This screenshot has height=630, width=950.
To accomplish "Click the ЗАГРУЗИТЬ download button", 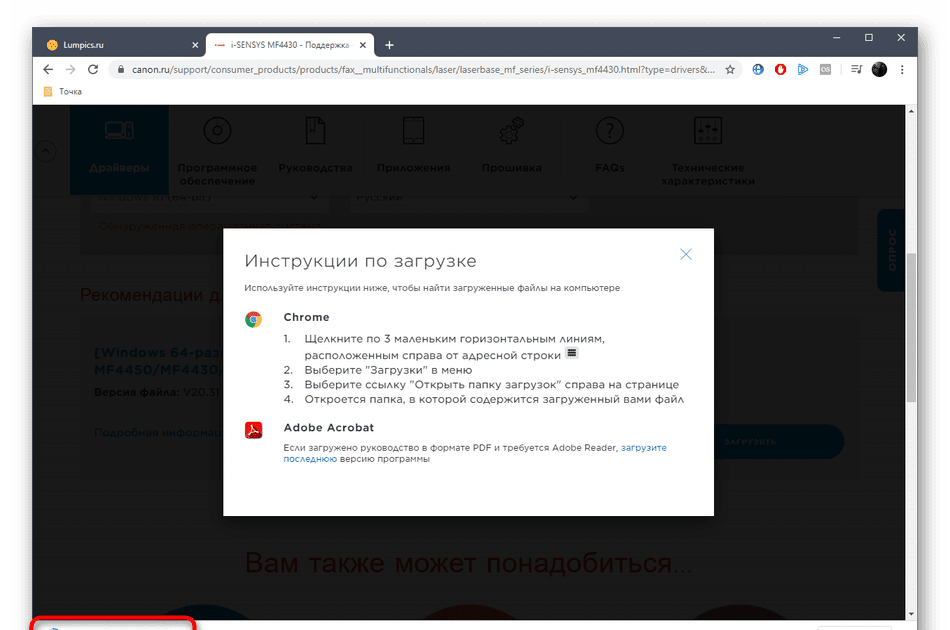I will tap(779, 442).
